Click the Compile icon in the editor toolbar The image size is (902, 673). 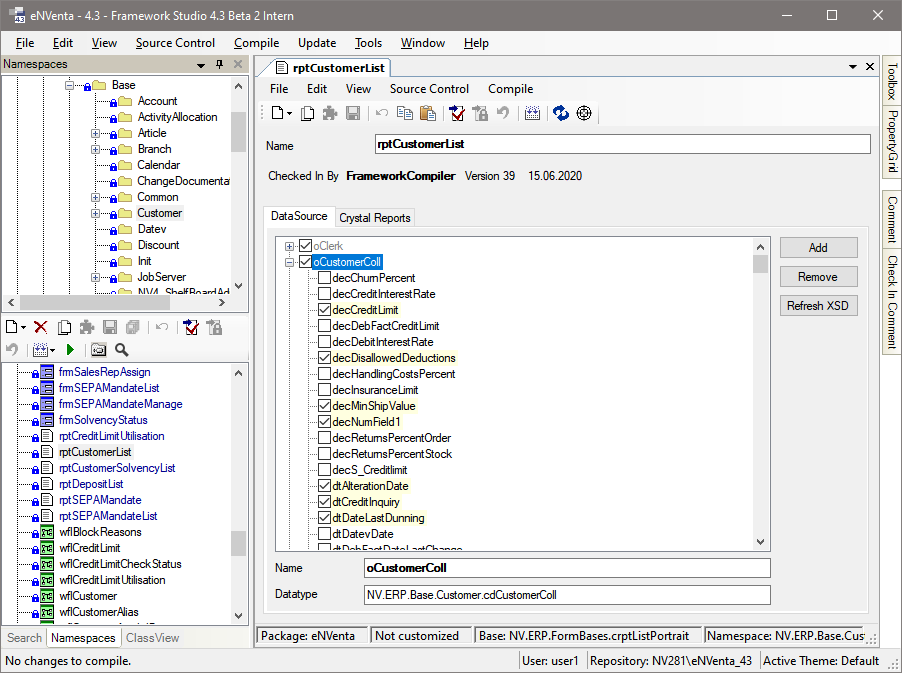533,113
